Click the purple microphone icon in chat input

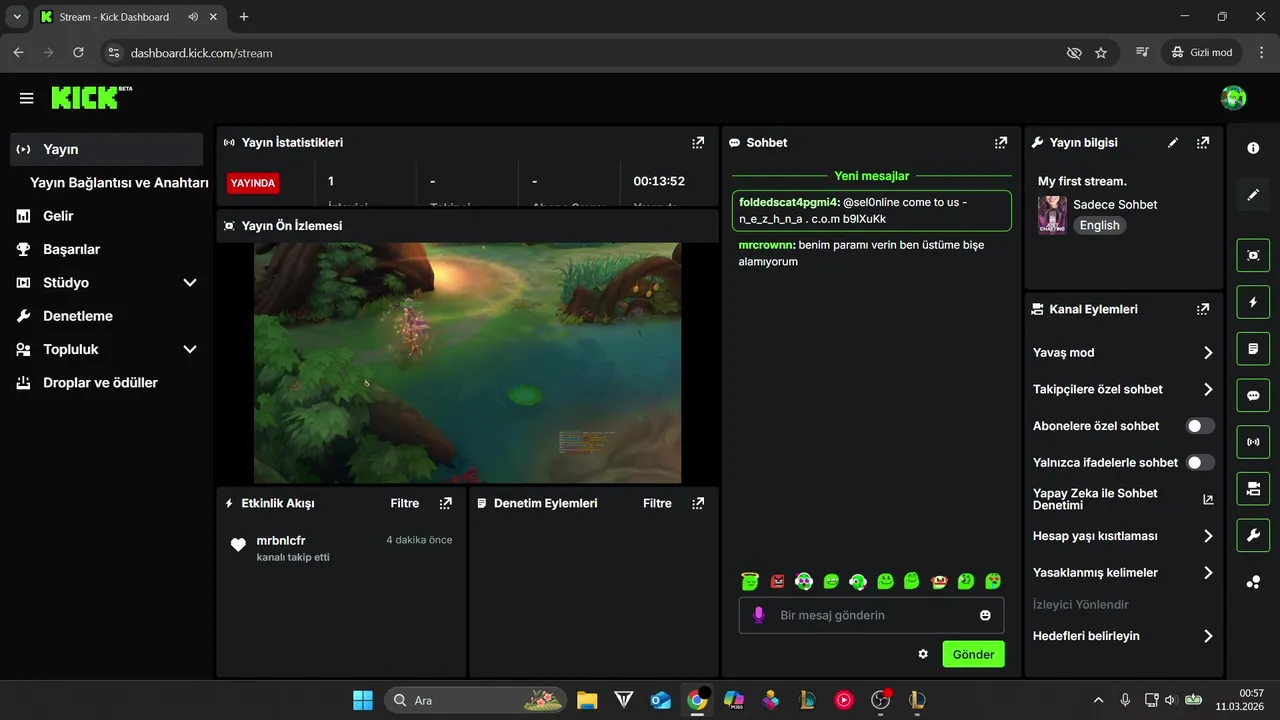click(x=759, y=615)
